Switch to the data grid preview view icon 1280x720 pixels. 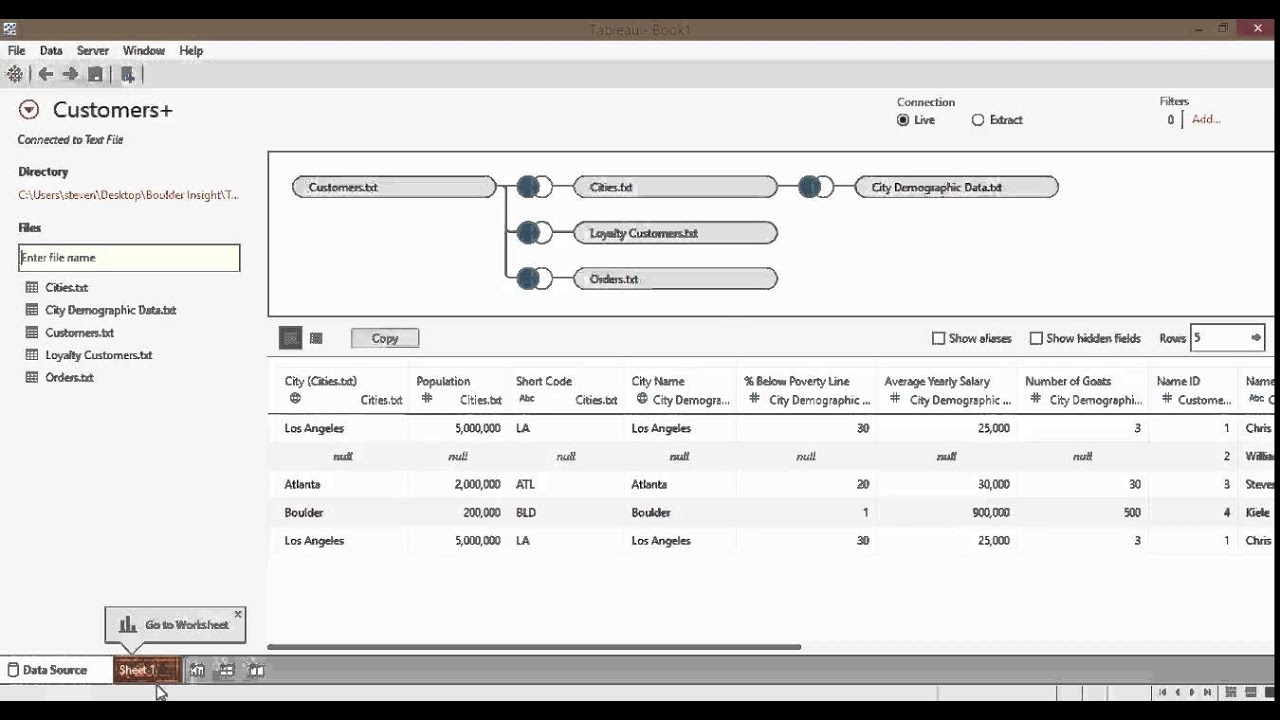click(290, 339)
